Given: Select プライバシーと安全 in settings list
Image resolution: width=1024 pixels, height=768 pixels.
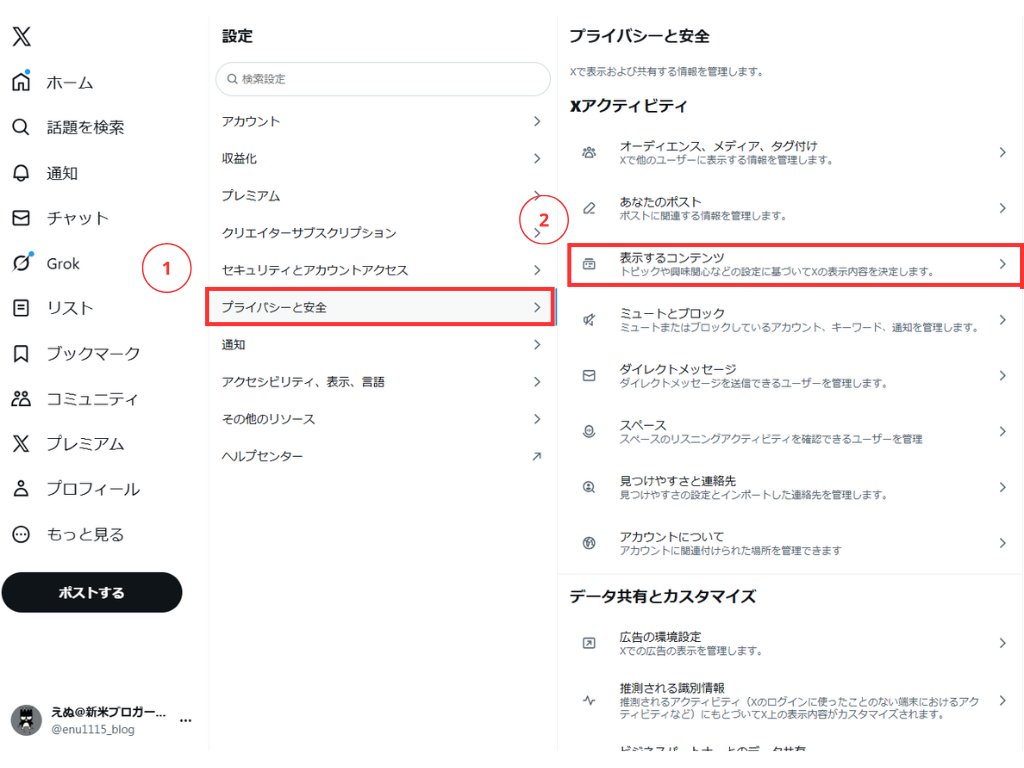Looking at the screenshot, I should (380, 307).
